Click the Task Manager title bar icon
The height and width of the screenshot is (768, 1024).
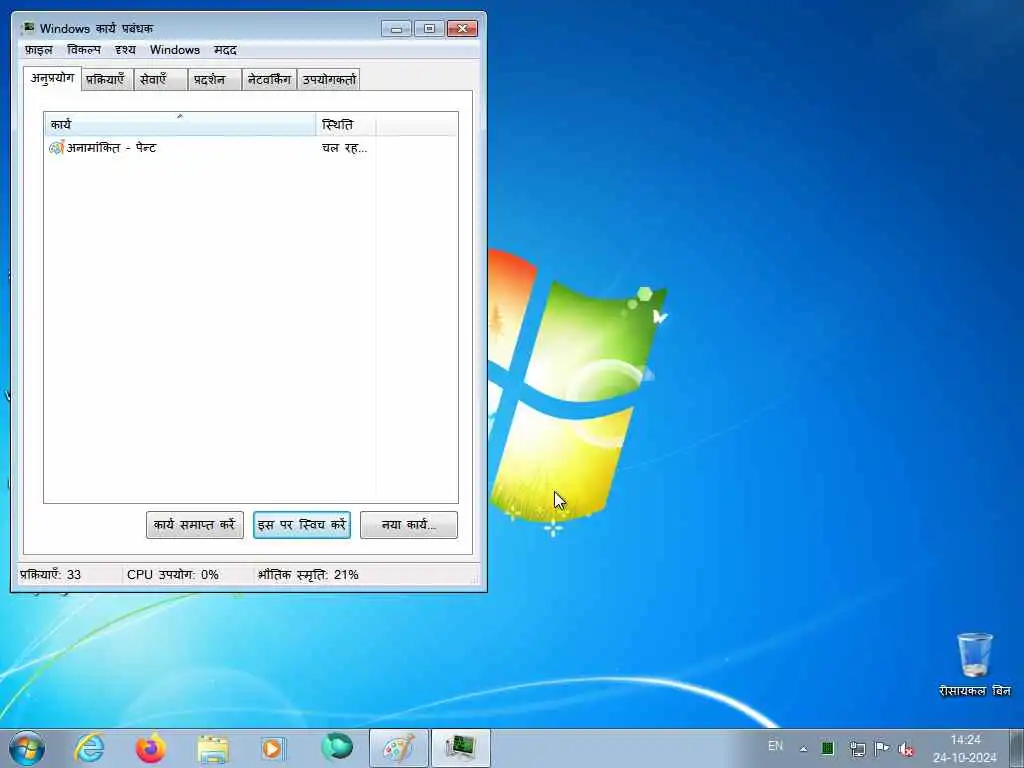pos(28,28)
